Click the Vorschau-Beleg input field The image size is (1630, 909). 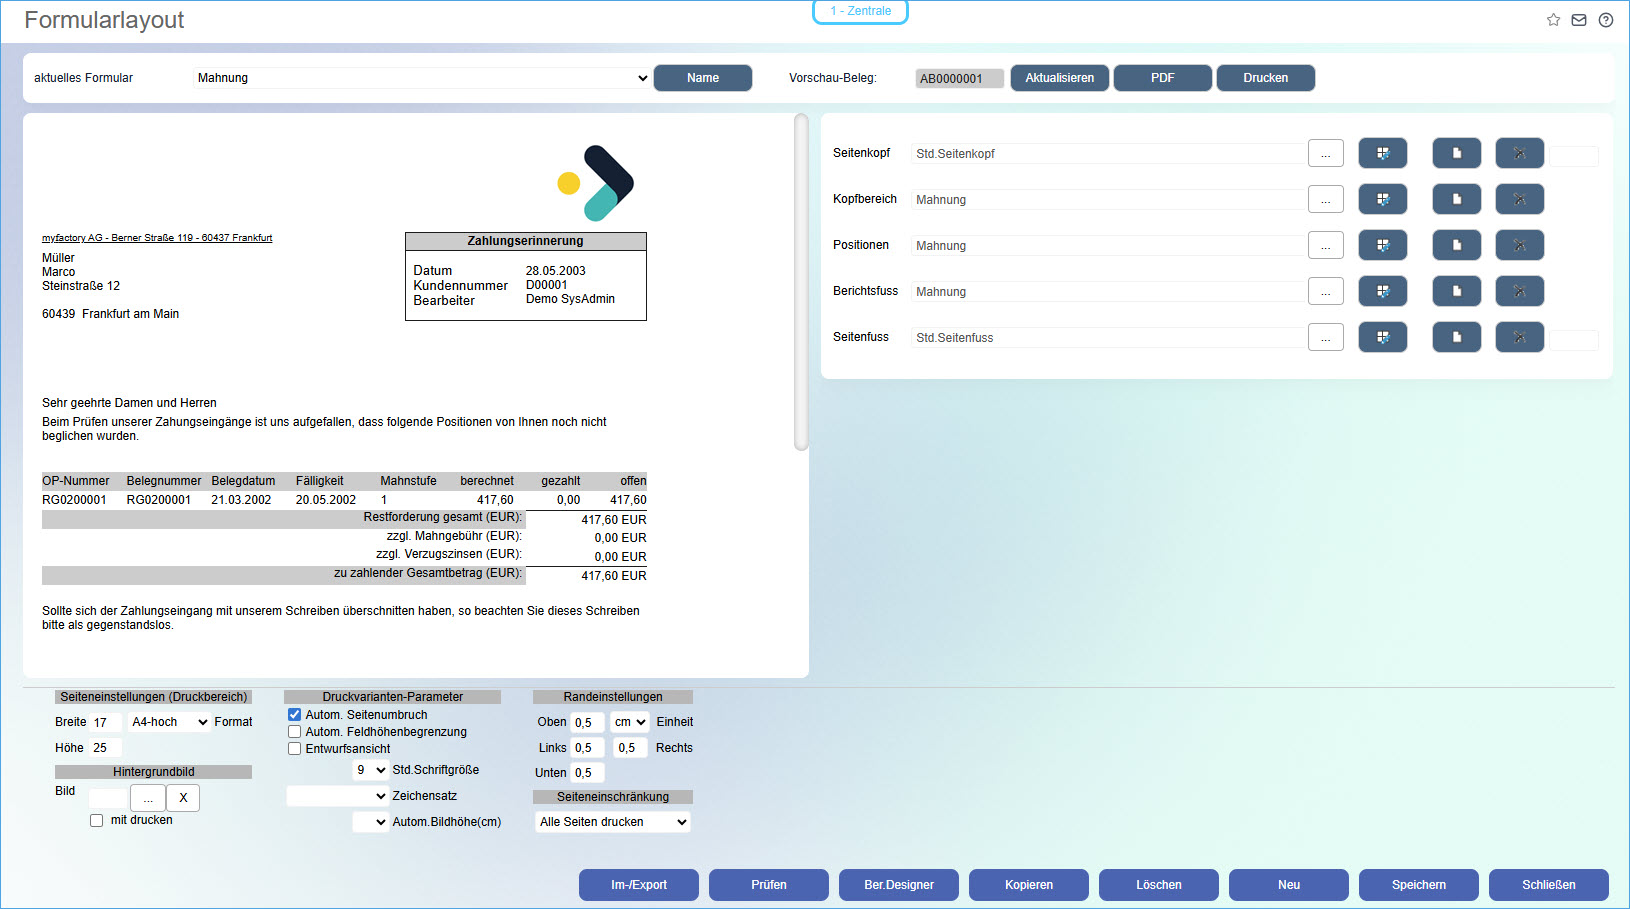coord(958,79)
